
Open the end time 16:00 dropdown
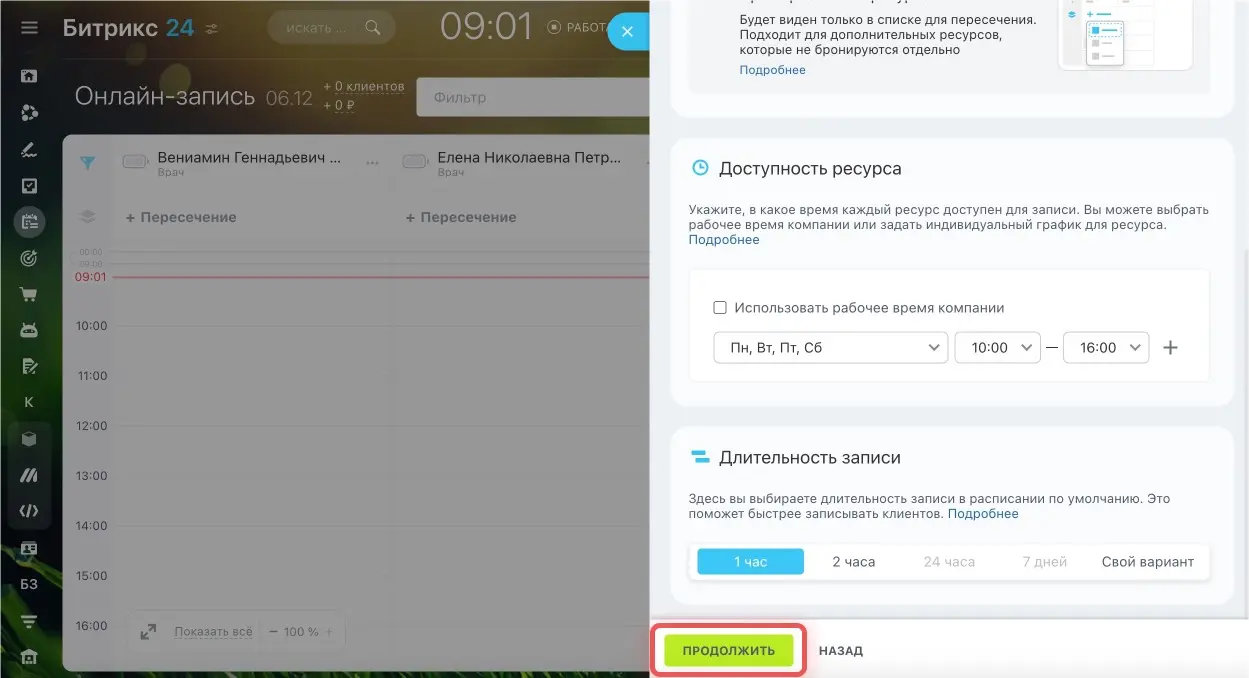(1106, 348)
